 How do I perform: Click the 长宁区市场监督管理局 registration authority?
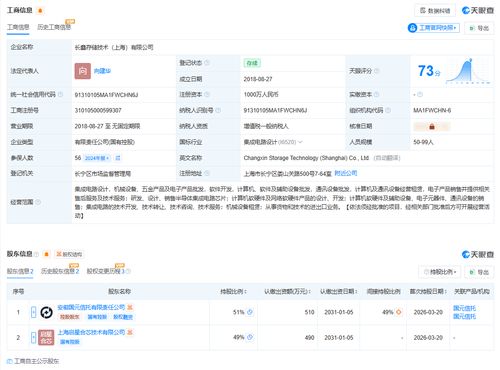pyautogui.click(x=103, y=174)
